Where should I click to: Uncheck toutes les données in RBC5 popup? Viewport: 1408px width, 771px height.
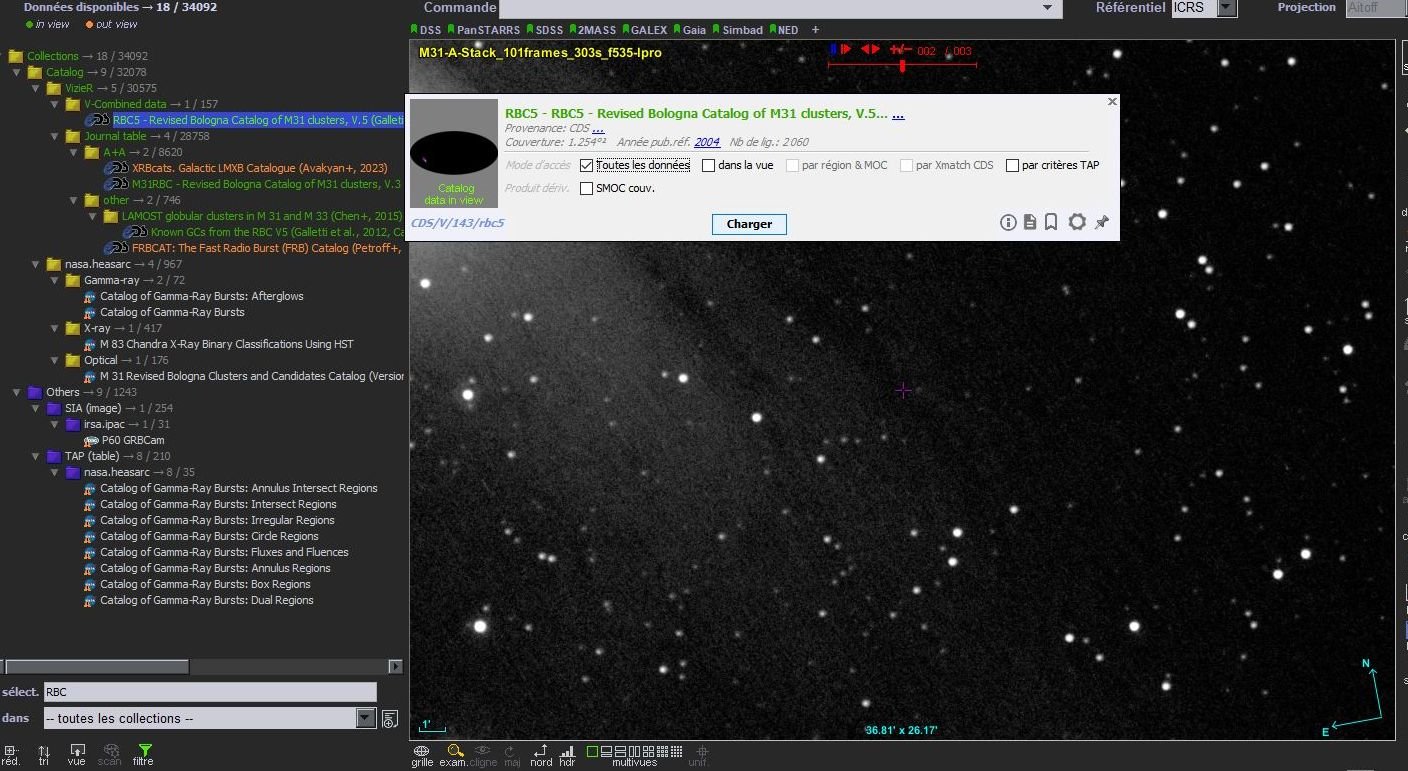point(586,165)
